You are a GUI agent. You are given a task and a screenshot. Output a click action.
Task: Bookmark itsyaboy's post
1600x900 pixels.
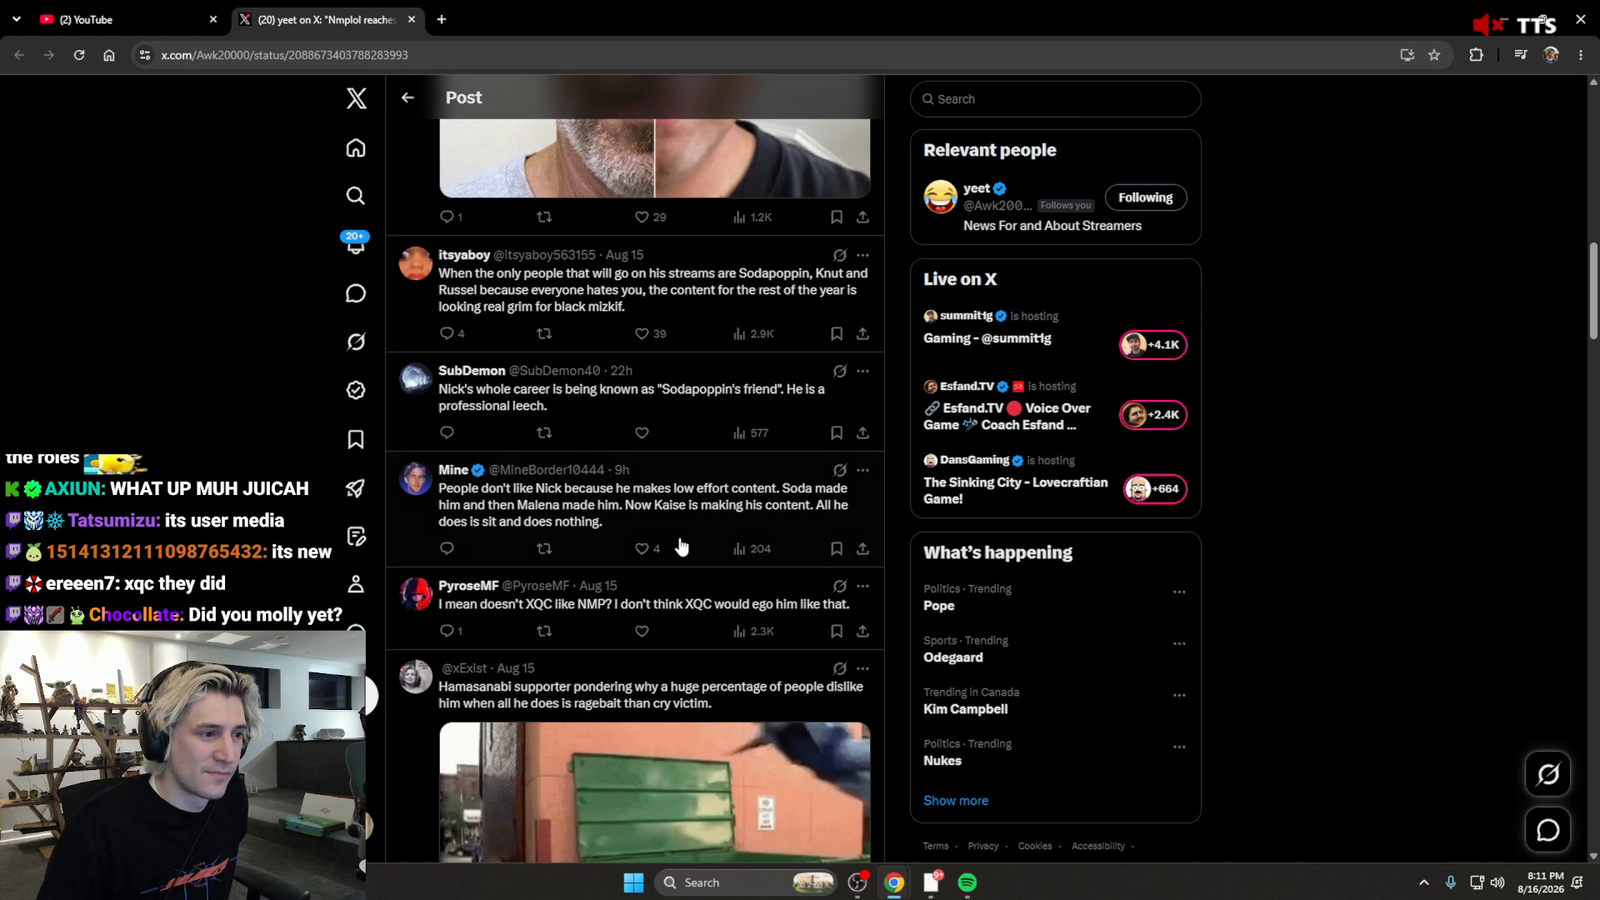(x=837, y=333)
